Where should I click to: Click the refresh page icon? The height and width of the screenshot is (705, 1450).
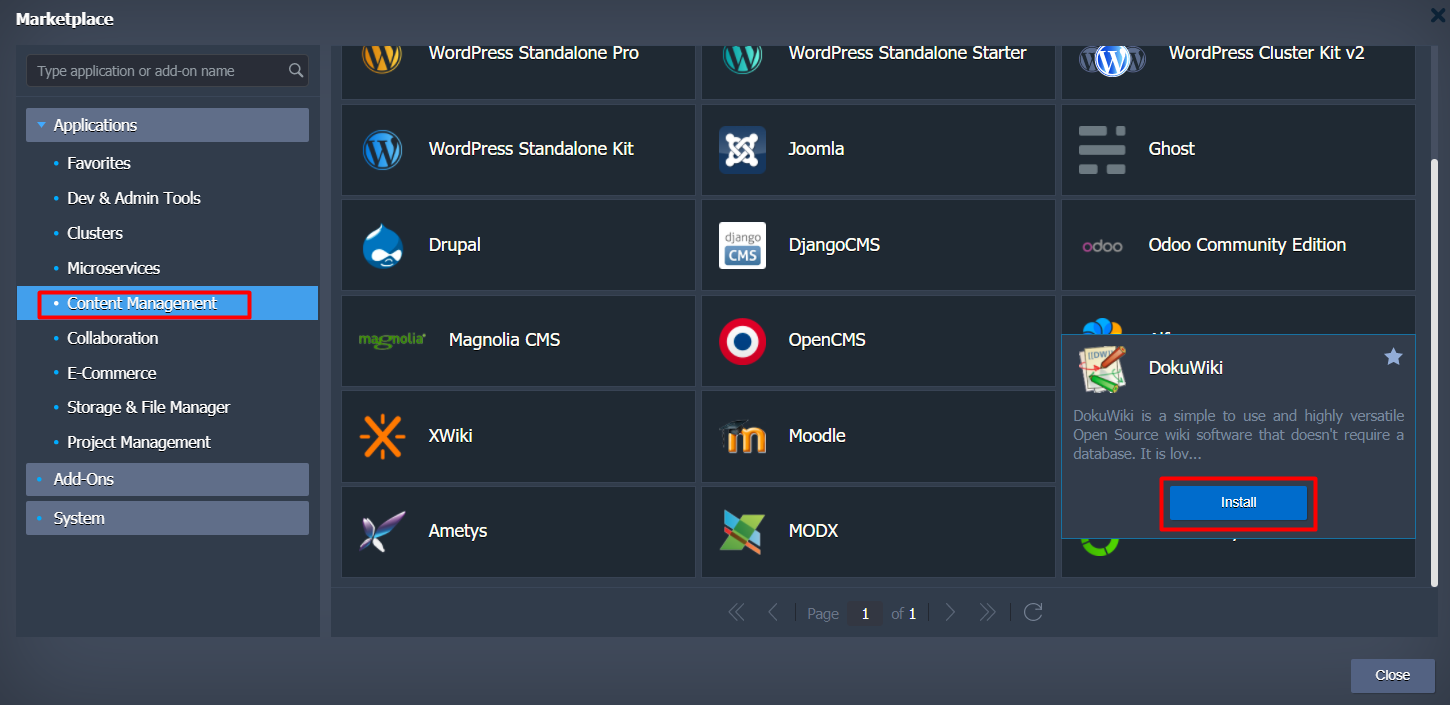[1033, 612]
